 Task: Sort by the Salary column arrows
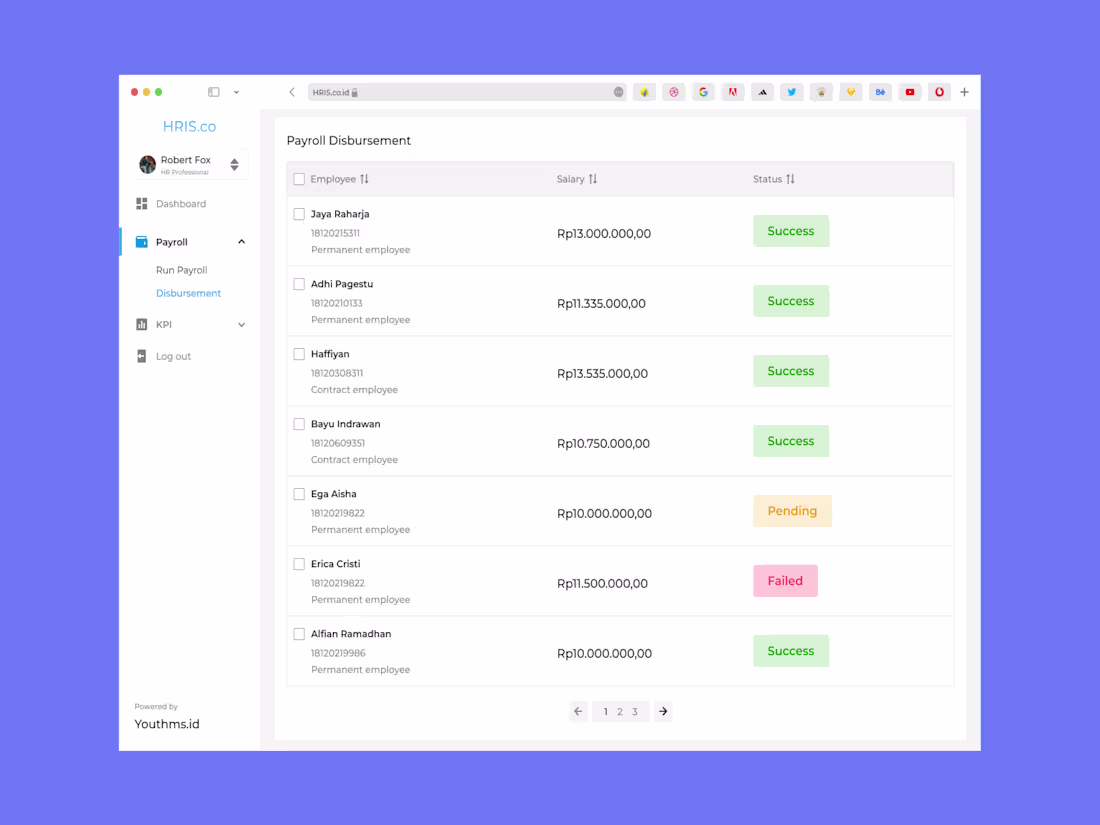[x=593, y=179]
